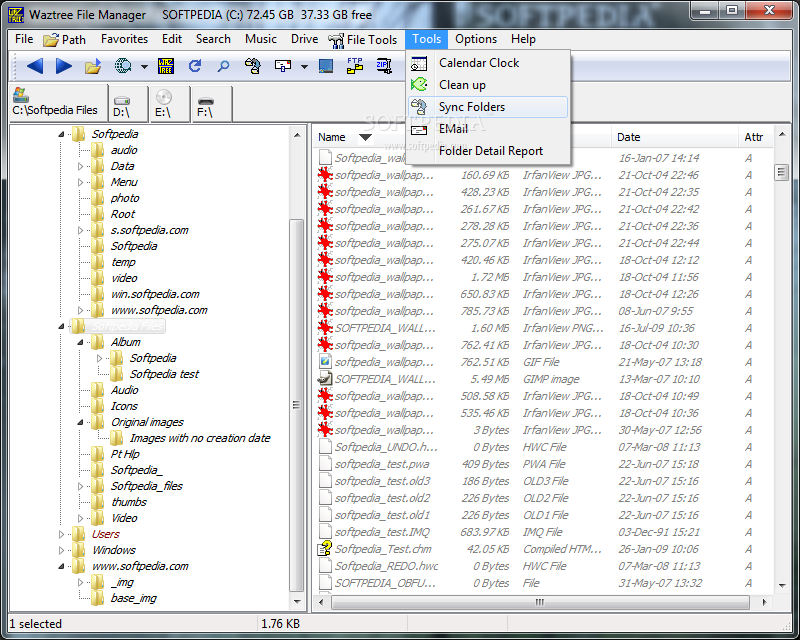
Task: Open dropdown arrow next to email icon
Action: (x=305, y=66)
